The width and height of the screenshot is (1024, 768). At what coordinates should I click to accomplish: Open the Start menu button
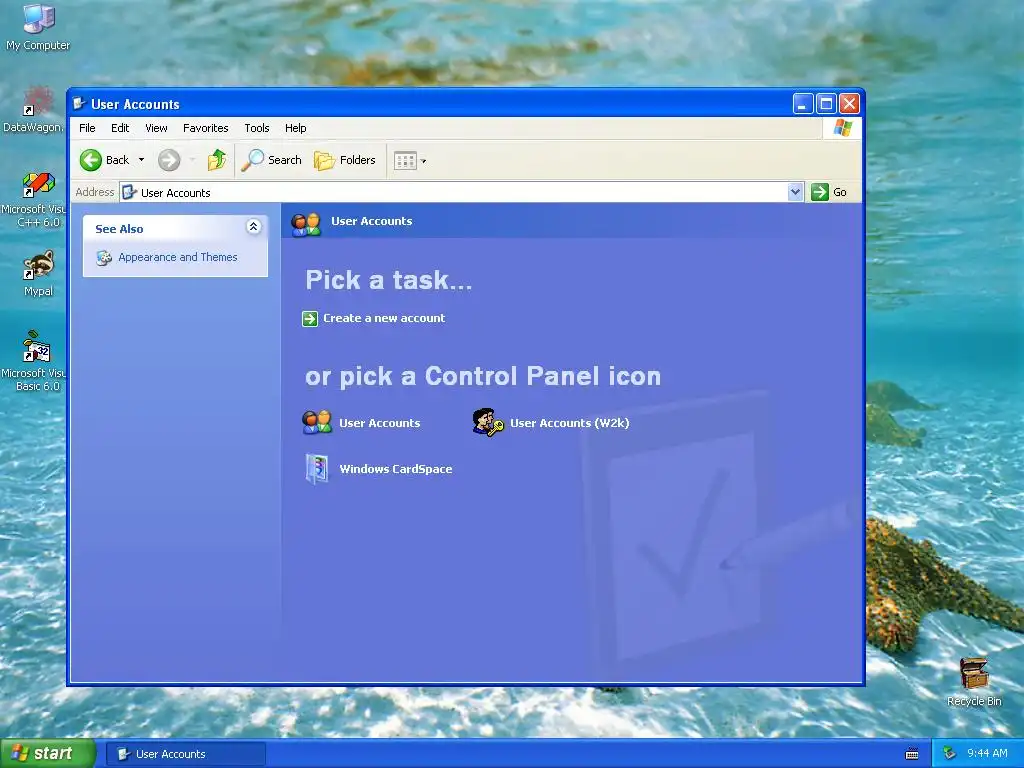click(47, 754)
